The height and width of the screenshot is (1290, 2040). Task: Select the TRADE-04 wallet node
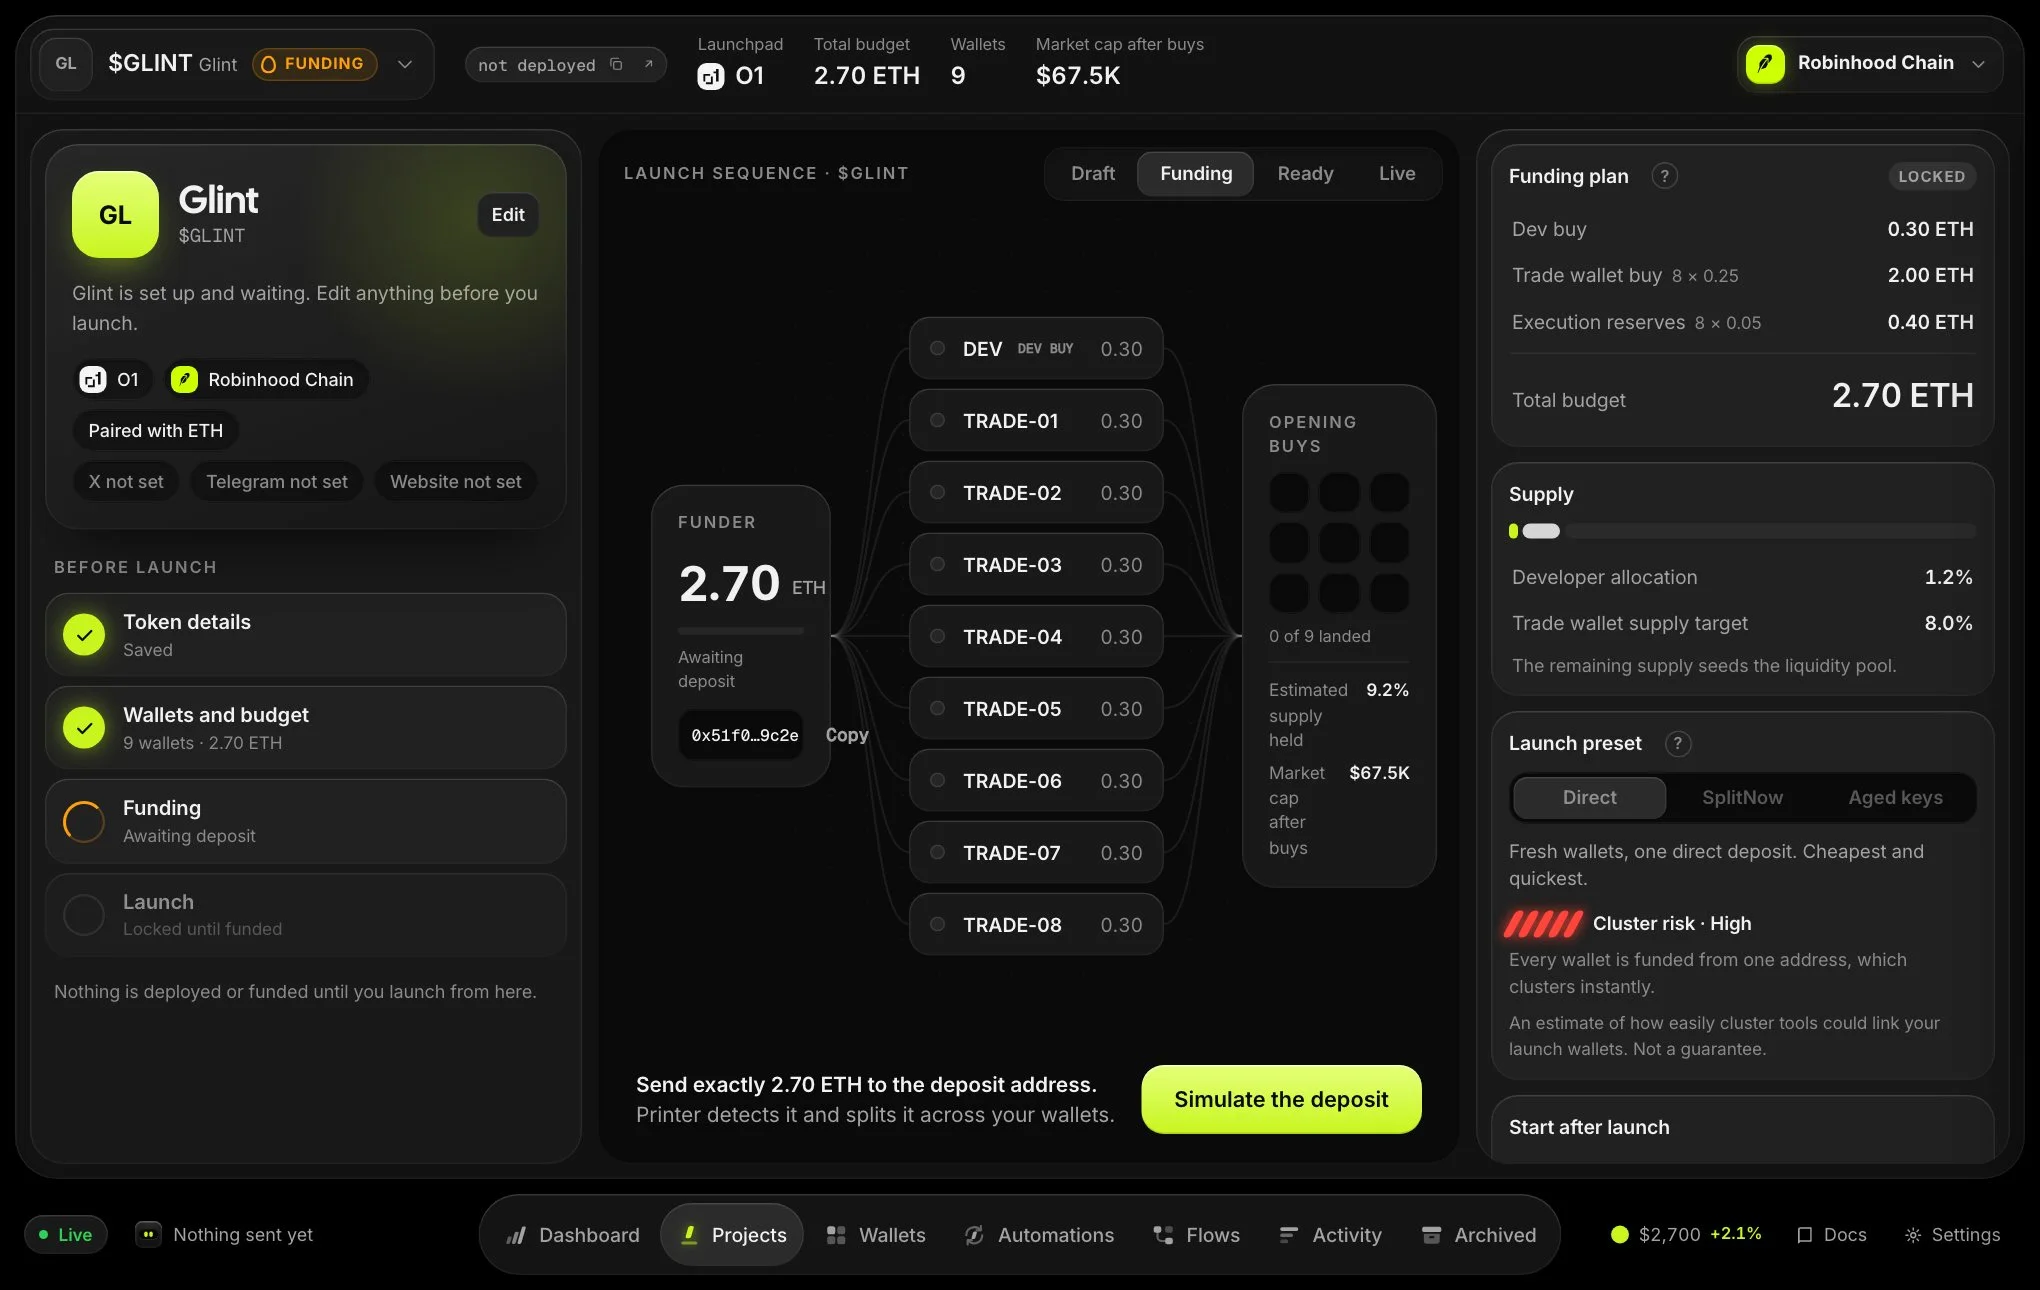(x=1036, y=637)
